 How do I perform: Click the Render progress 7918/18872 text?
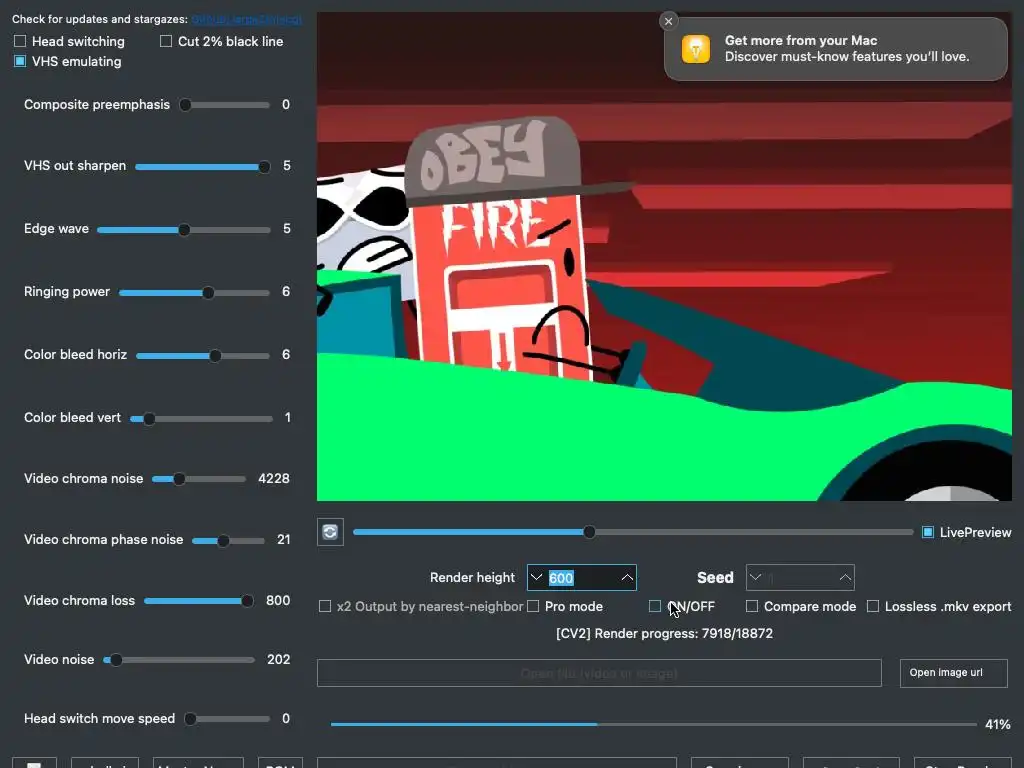pos(664,633)
